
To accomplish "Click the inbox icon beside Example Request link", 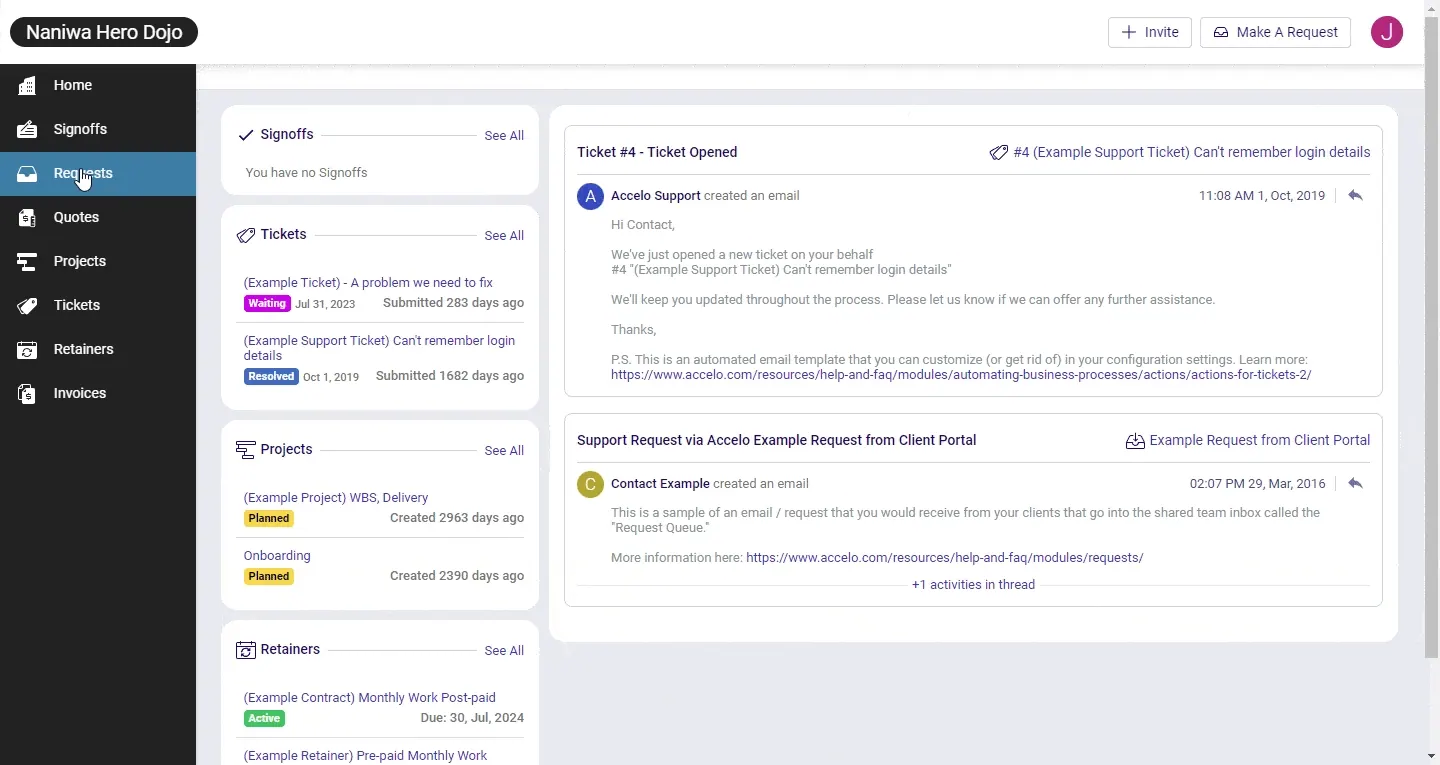I will point(1135,441).
